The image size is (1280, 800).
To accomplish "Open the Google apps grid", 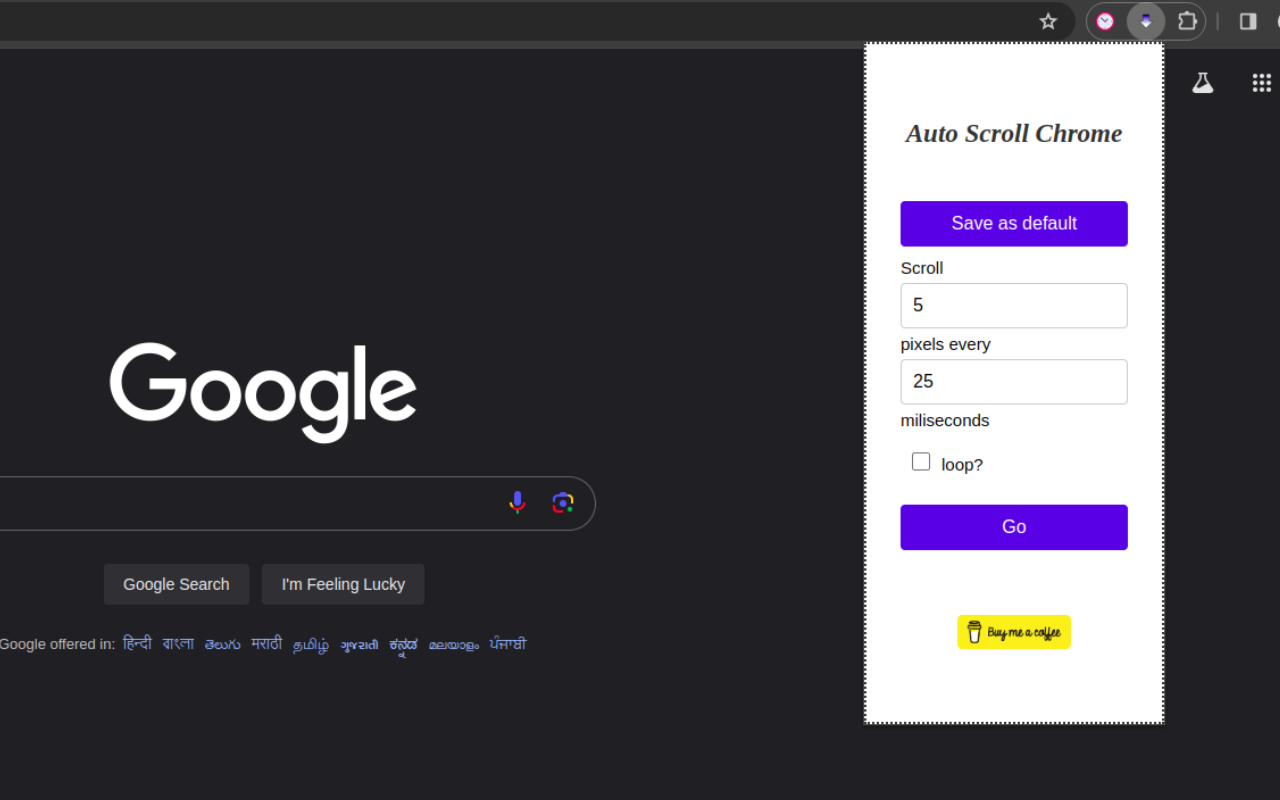I will coord(1262,83).
